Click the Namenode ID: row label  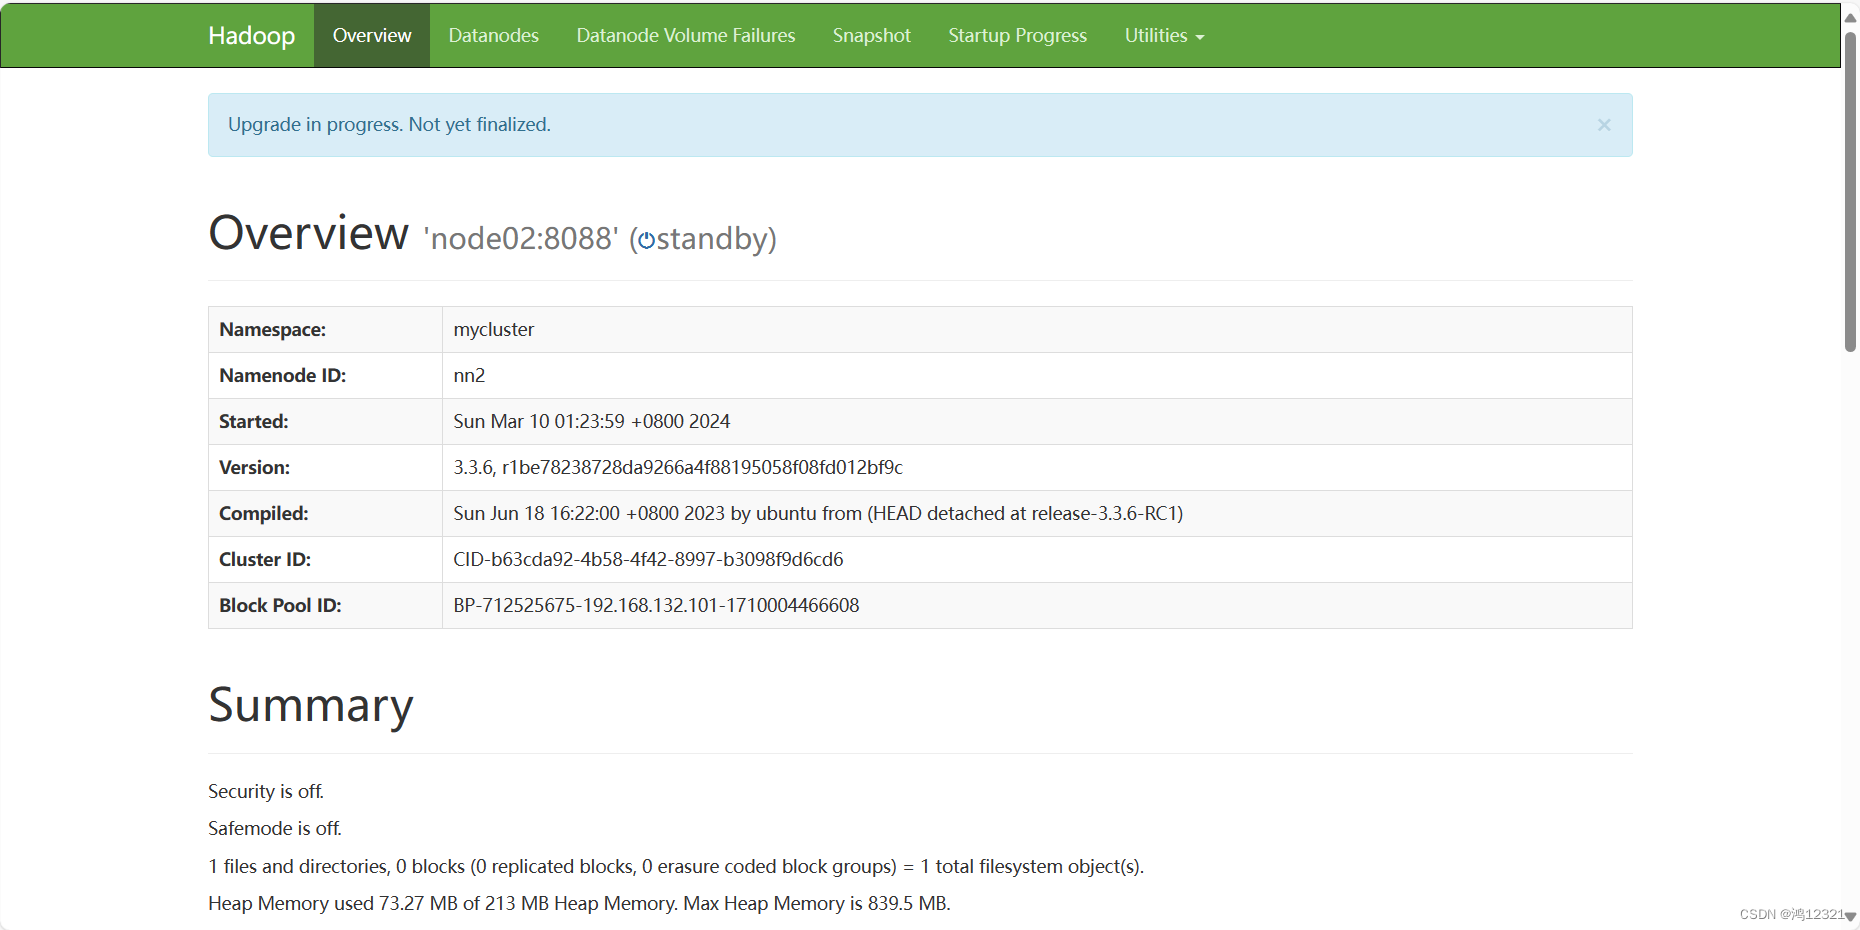click(x=283, y=375)
